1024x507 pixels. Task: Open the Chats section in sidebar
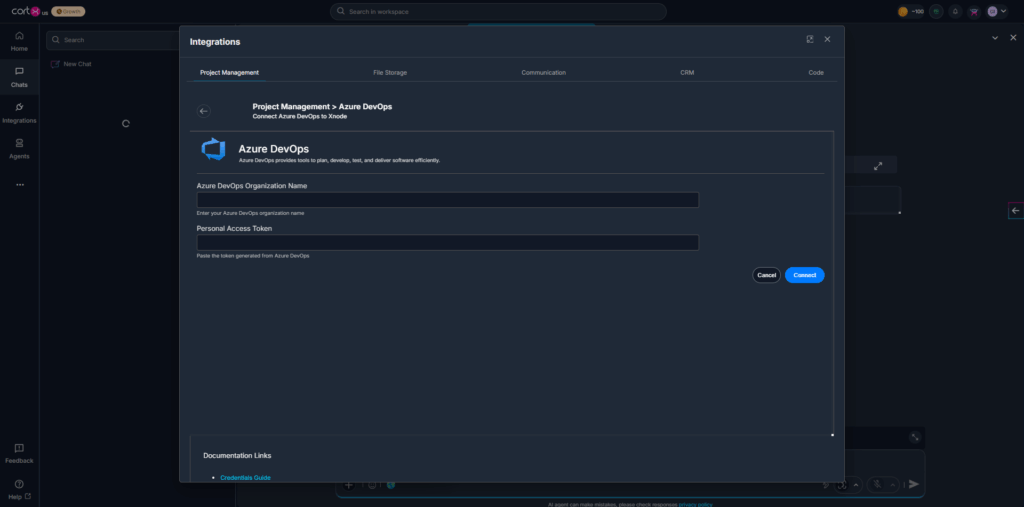[19, 77]
